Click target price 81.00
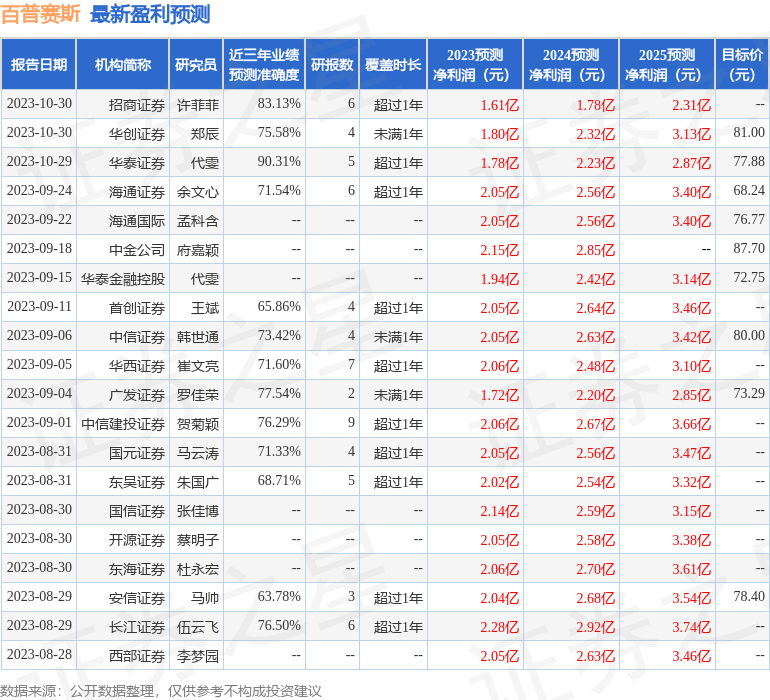This screenshot has height=700, width=770. pos(749,132)
